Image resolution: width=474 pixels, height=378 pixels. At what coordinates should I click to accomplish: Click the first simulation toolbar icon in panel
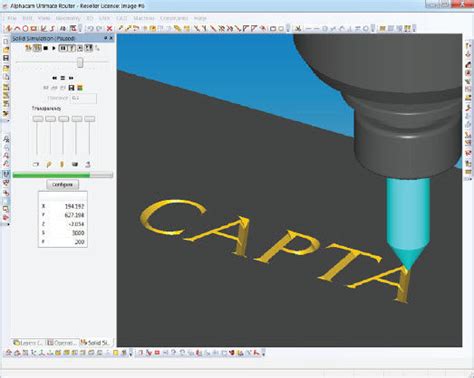[28, 48]
